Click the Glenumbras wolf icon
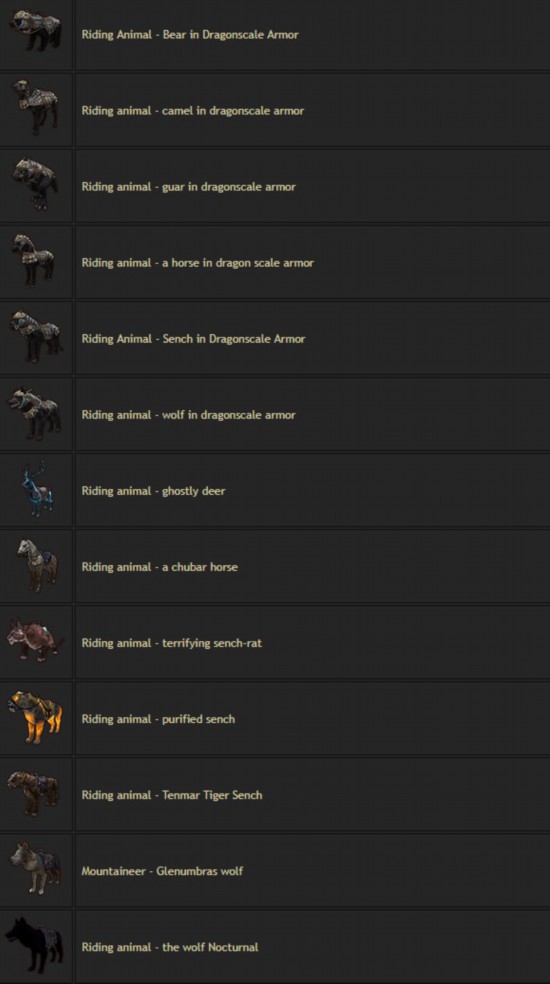 (x=36, y=869)
